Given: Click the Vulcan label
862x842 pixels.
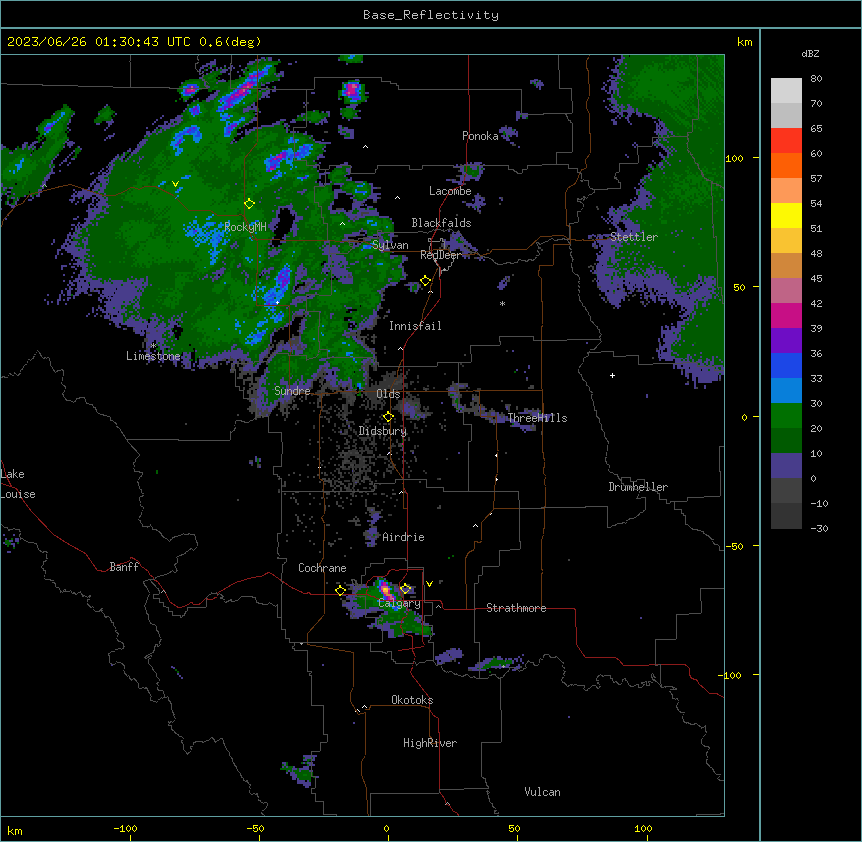Looking at the screenshot, I should tap(543, 792).
